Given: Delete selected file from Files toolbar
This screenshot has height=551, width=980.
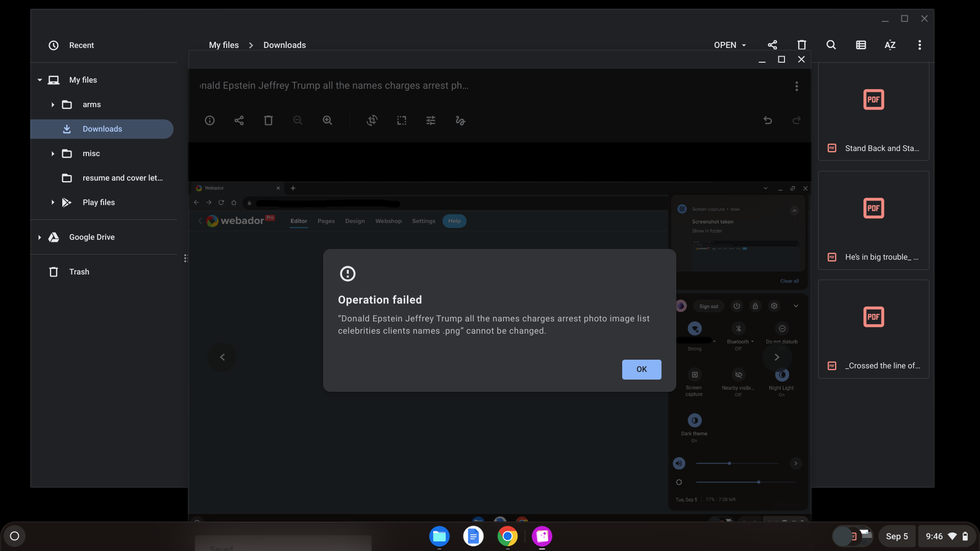Looking at the screenshot, I should (x=802, y=45).
